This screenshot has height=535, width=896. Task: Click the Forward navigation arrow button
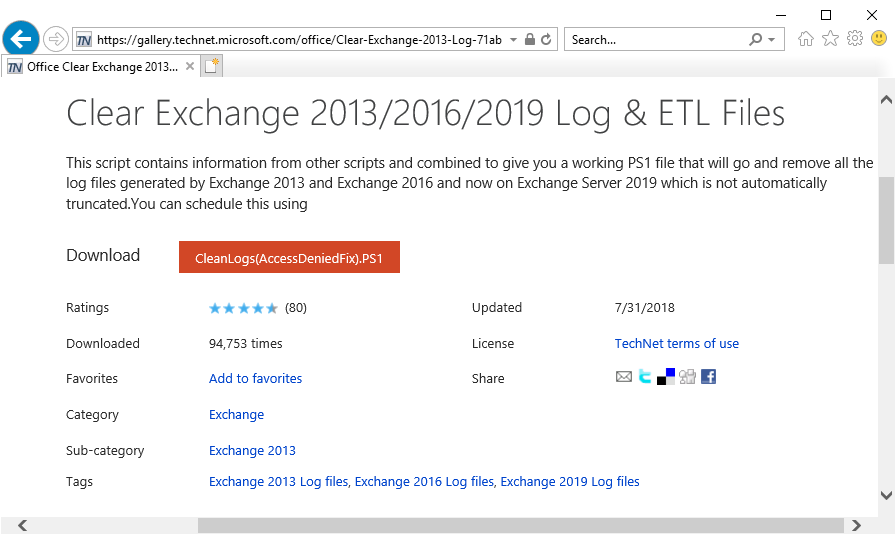click(x=56, y=39)
